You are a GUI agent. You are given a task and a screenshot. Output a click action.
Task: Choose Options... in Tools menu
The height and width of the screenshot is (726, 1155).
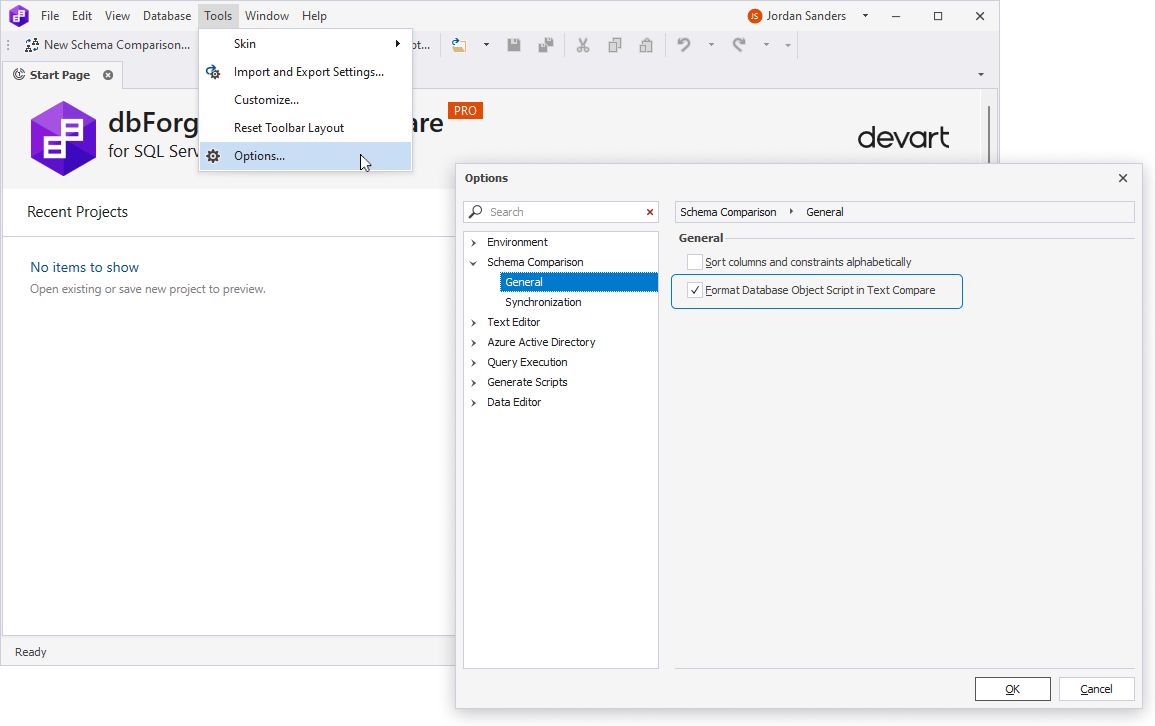click(305, 156)
